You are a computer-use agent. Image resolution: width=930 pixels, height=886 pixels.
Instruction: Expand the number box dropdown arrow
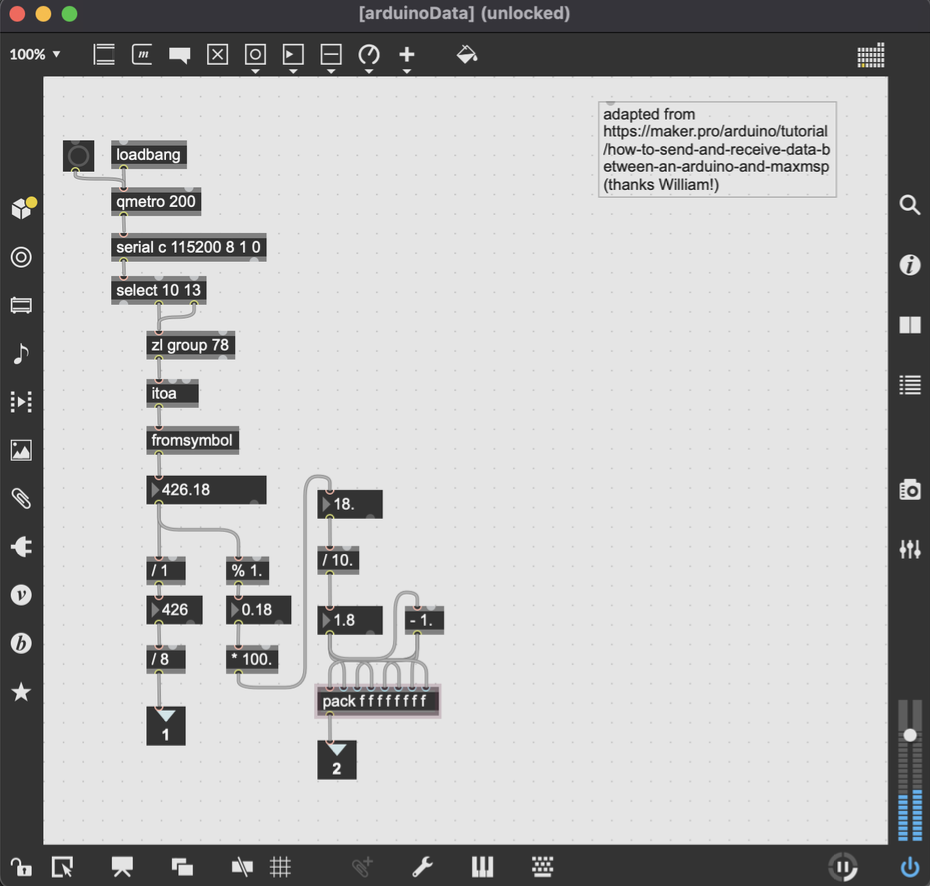(293, 71)
